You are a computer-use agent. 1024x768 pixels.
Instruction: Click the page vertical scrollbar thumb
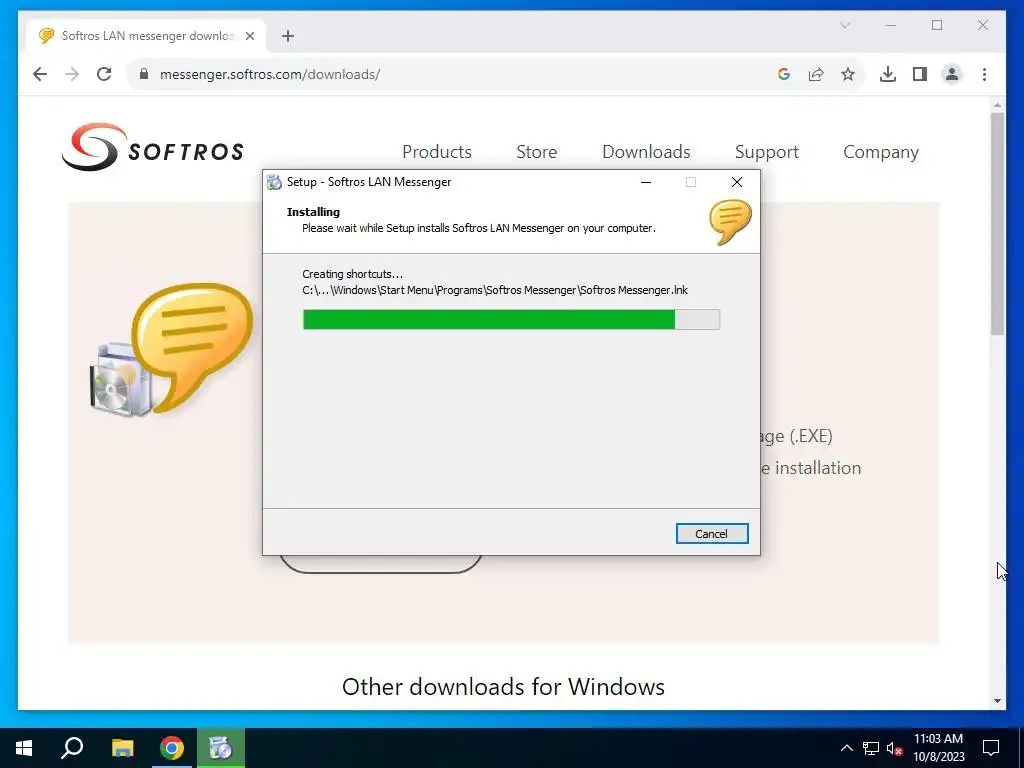[x=997, y=224]
